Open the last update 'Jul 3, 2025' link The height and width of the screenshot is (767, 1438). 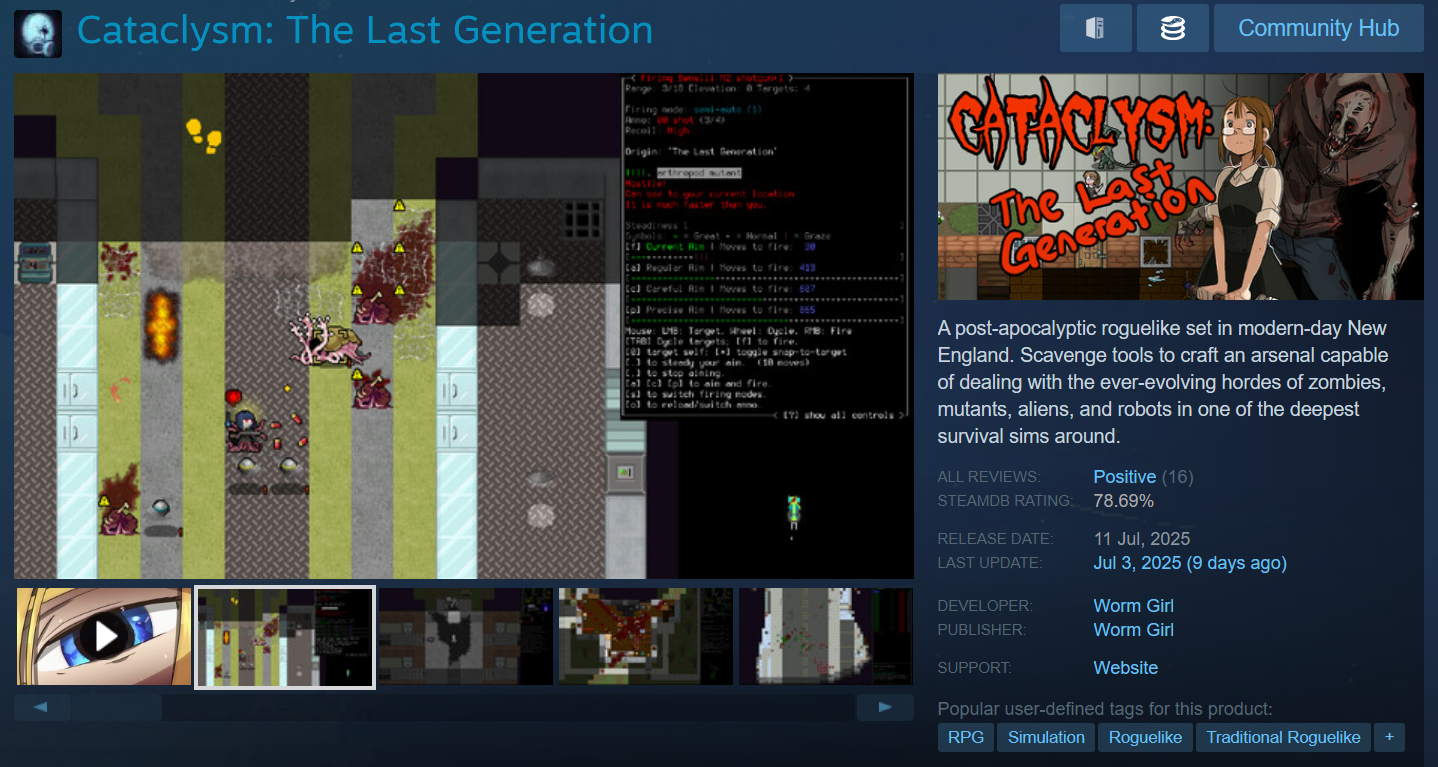click(x=1190, y=563)
